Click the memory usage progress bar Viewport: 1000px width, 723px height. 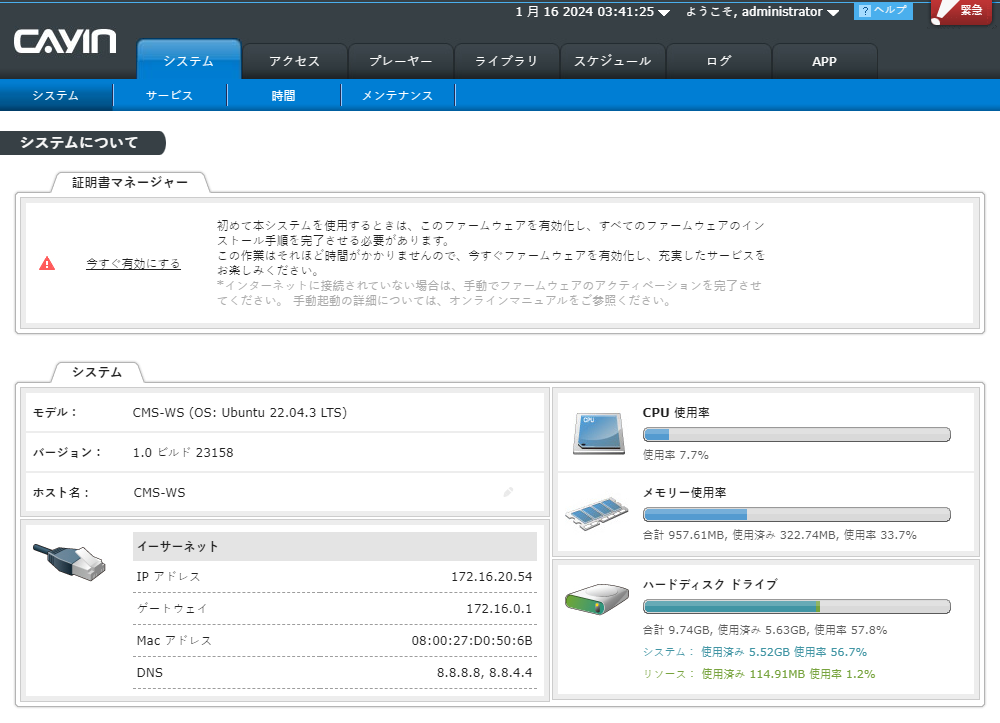[x=797, y=515]
